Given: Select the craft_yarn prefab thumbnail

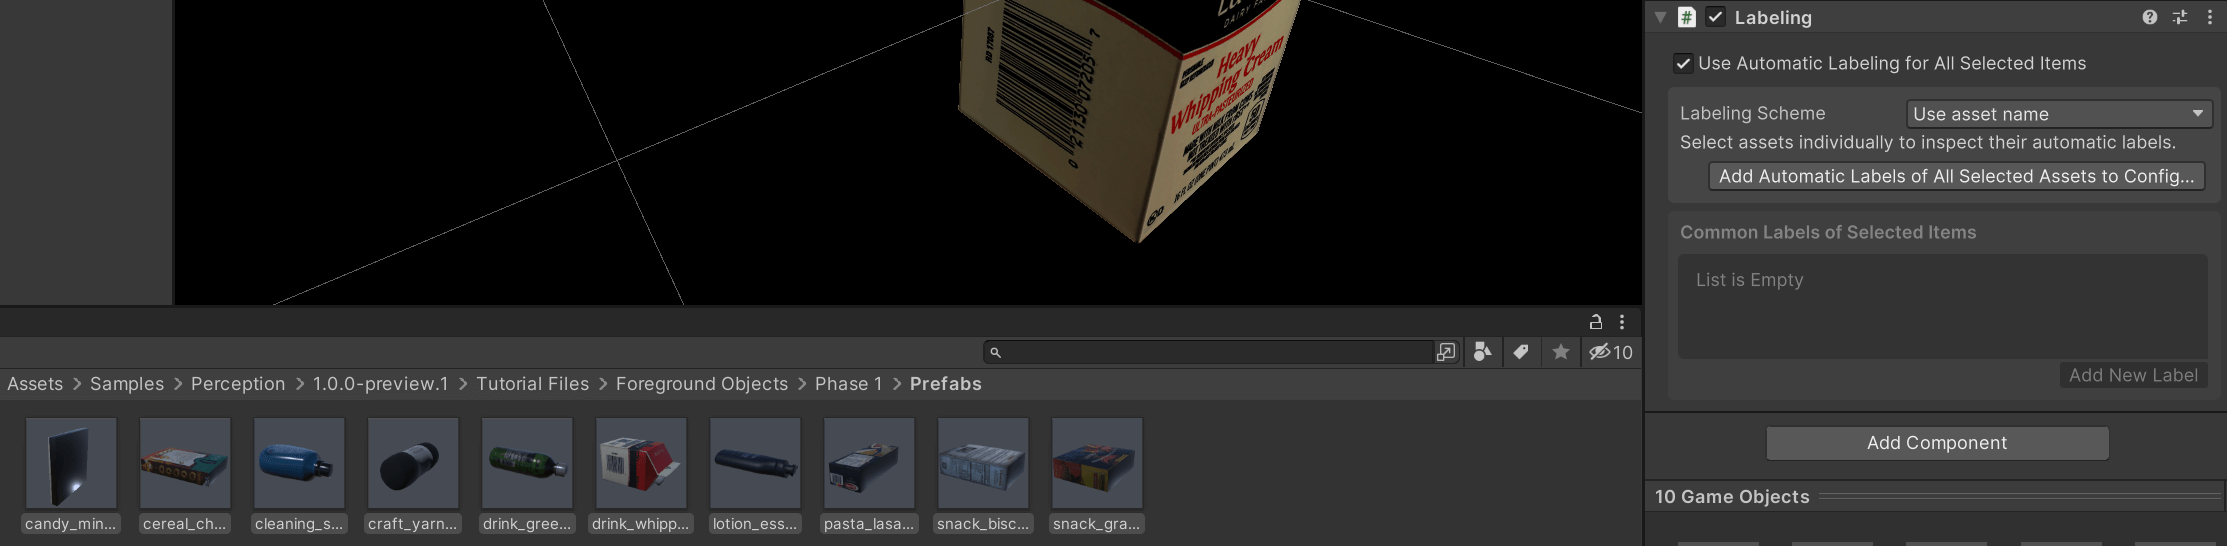Looking at the screenshot, I should click(413, 463).
